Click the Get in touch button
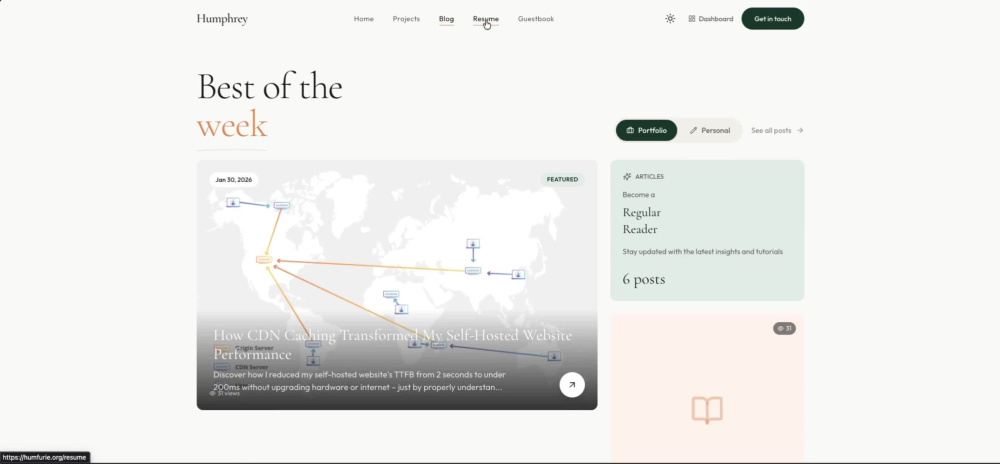This screenshot has height=464, width=1000. coord(772,19)
